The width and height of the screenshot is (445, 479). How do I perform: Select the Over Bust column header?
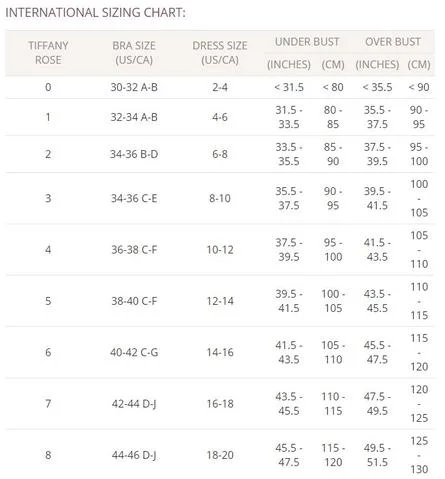(393, 42)
